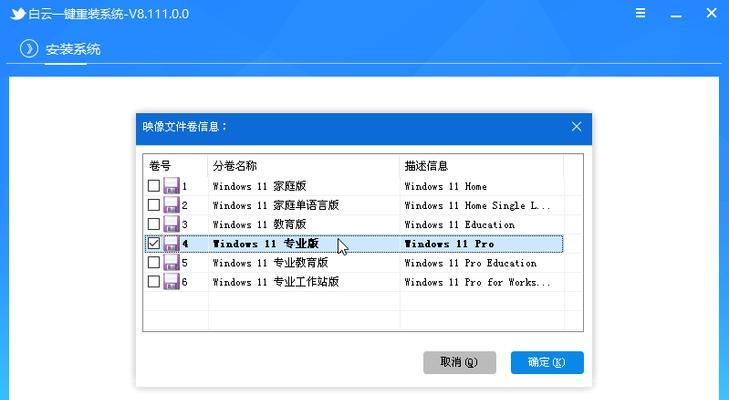729x400 pixels.
Task: Click the Windows 11 Pro description
Action: [x=449, y=244]
